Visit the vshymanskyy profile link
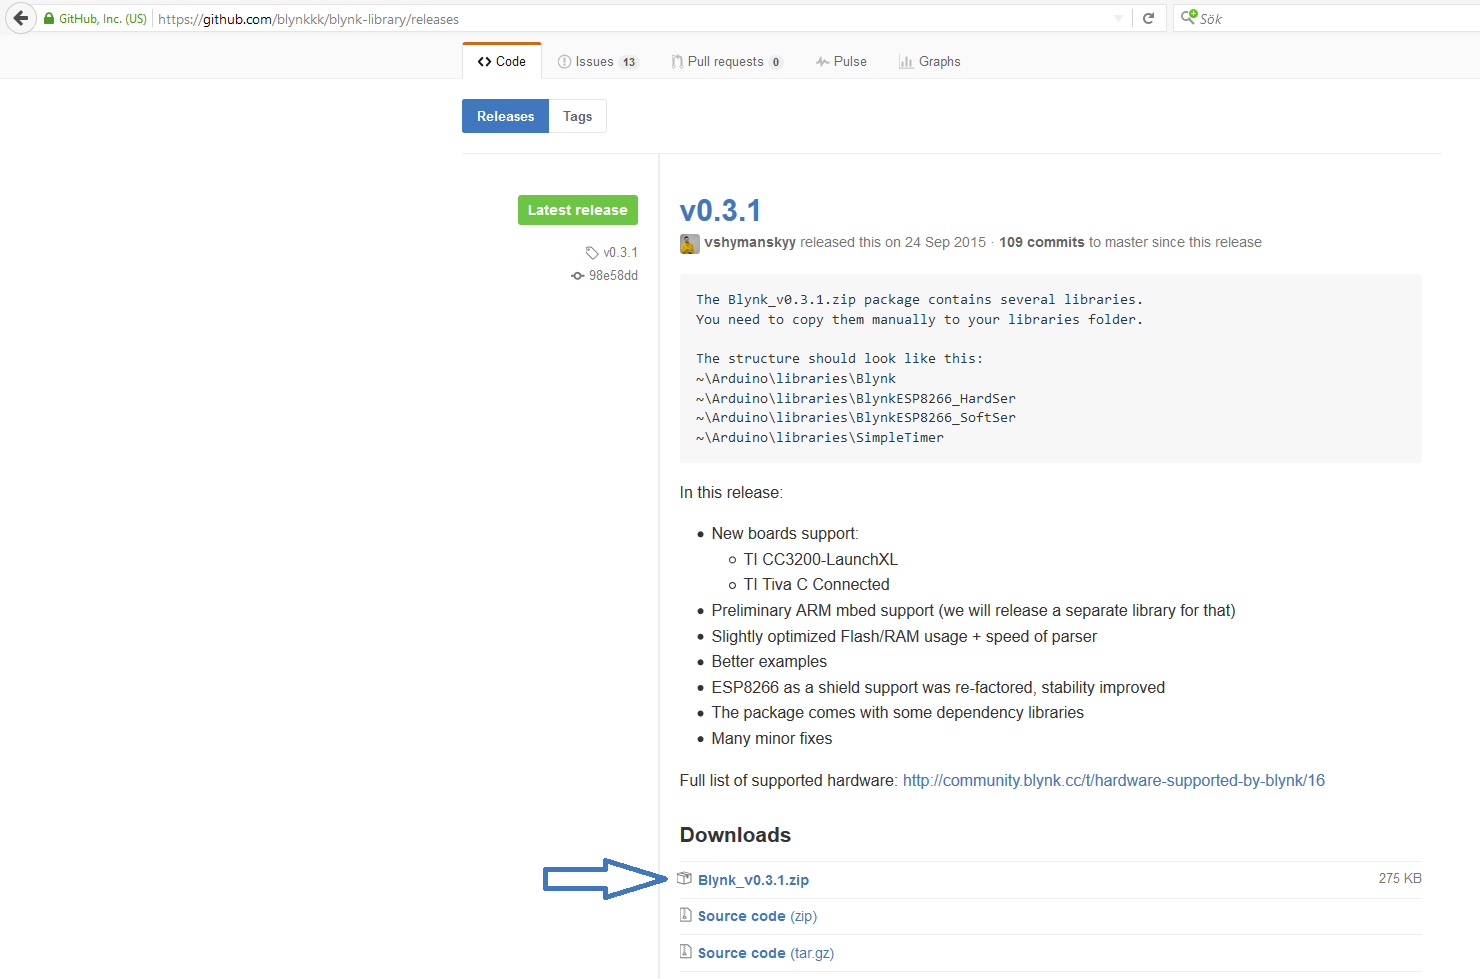Viewport: 1480px width, 979px height. pyautogui.click(x=750, y=242)
